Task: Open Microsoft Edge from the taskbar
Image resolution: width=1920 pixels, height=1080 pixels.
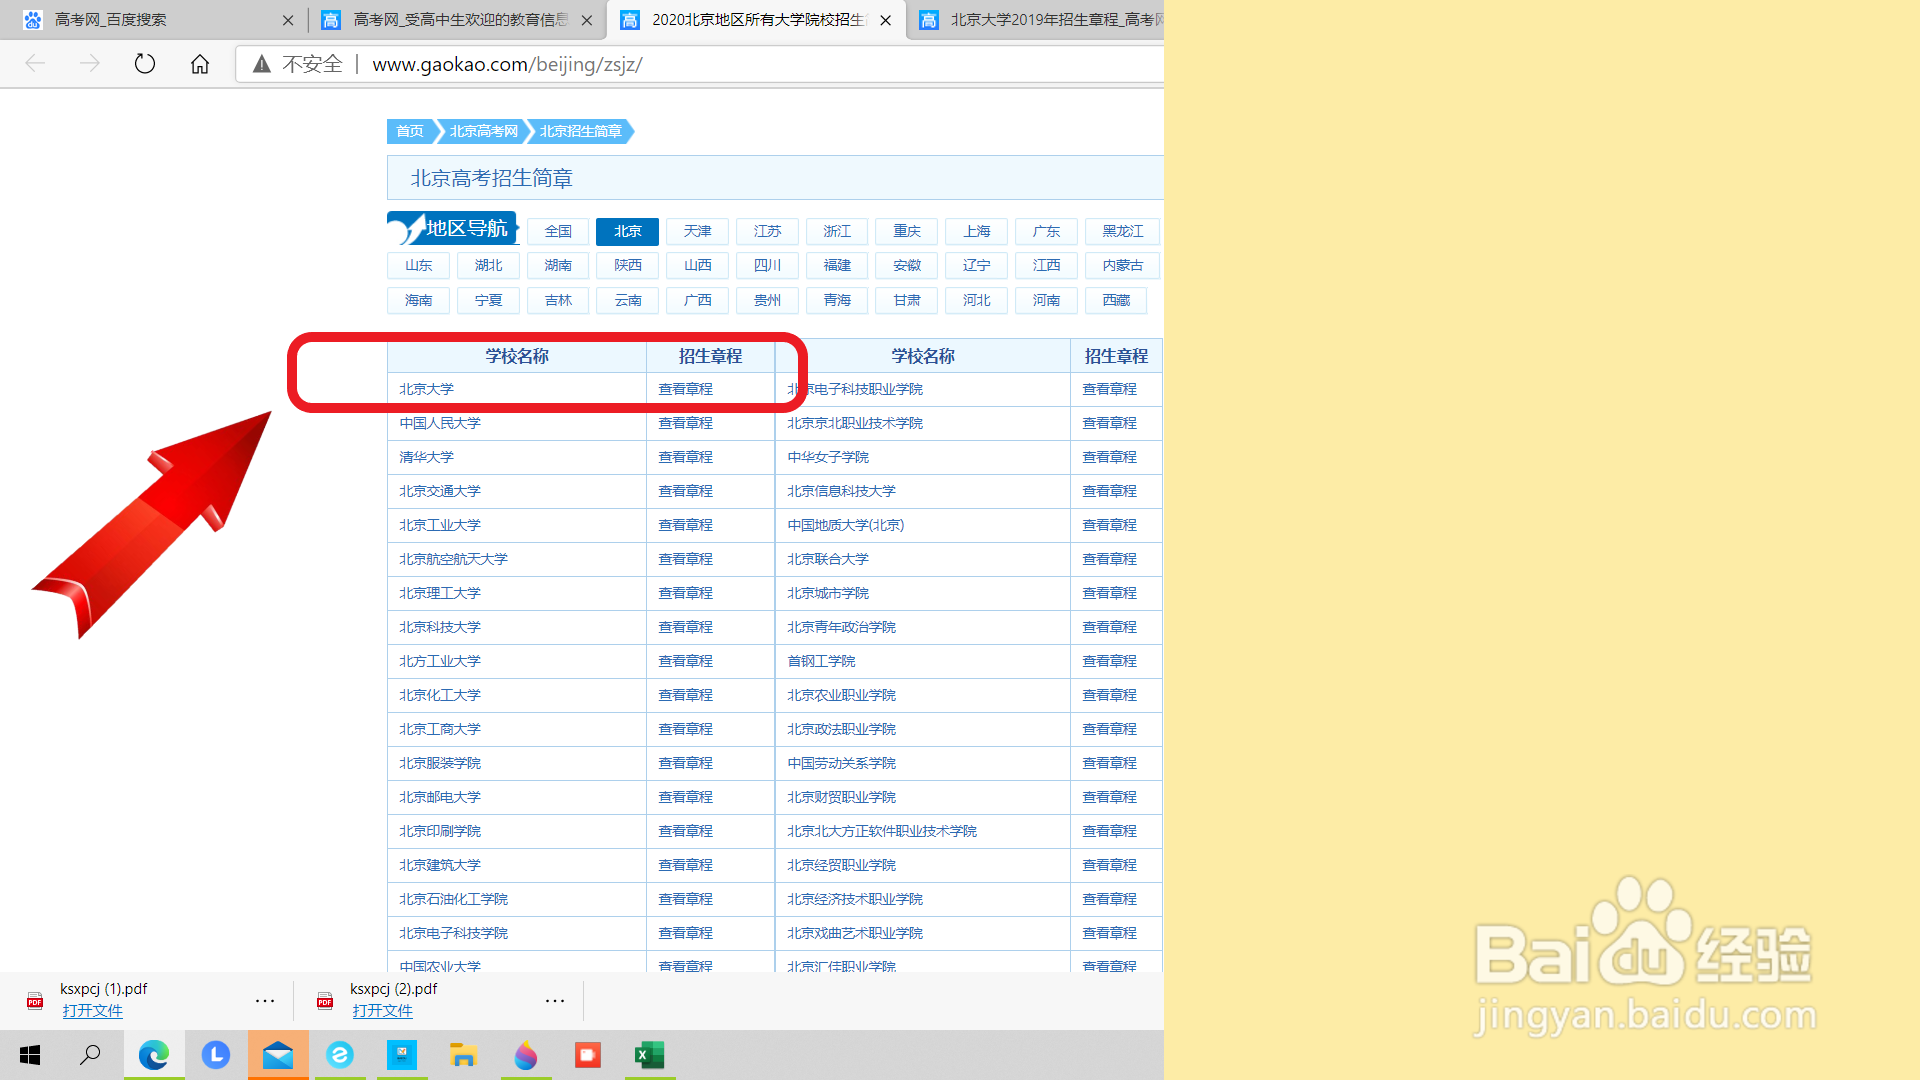Action: point(154,1055)
